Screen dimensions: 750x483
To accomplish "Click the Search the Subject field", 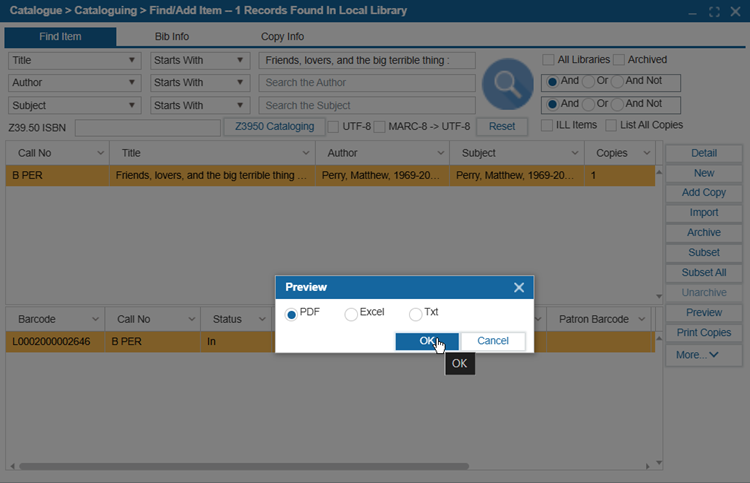I will (x=367, y=105).
